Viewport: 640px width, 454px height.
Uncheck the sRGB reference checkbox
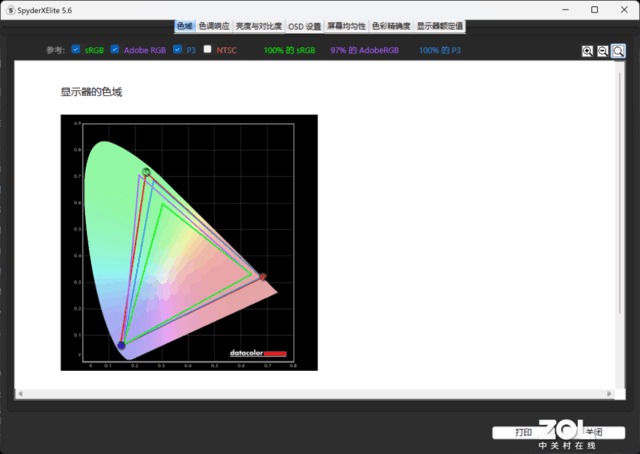[x=76, y=49]
